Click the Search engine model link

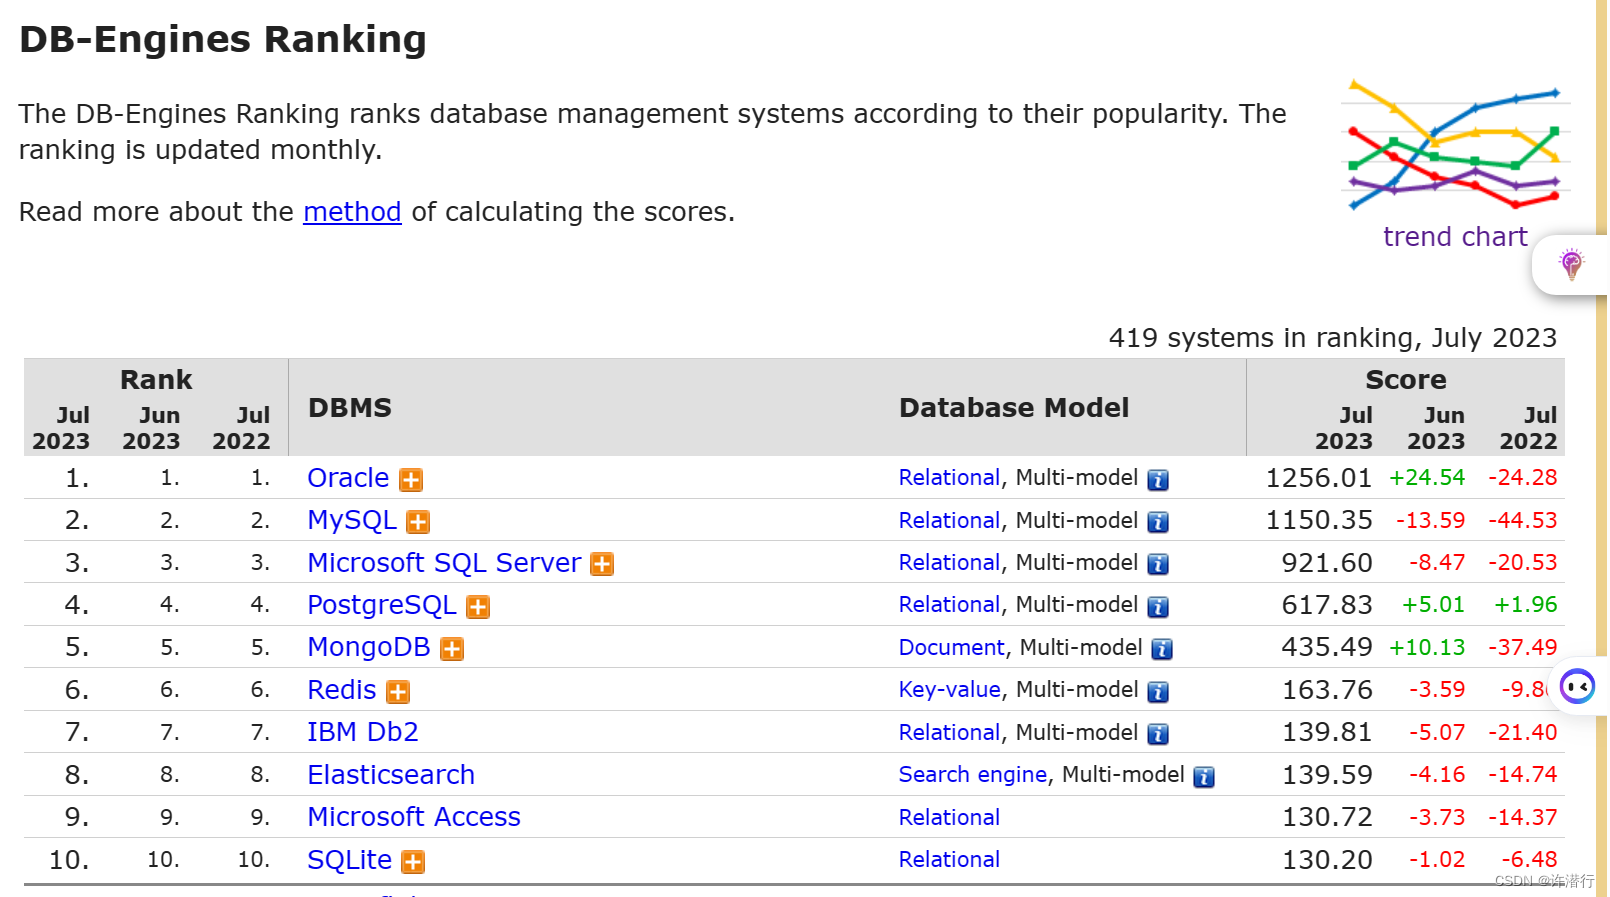pyautogui.click(x=973, y=775)
